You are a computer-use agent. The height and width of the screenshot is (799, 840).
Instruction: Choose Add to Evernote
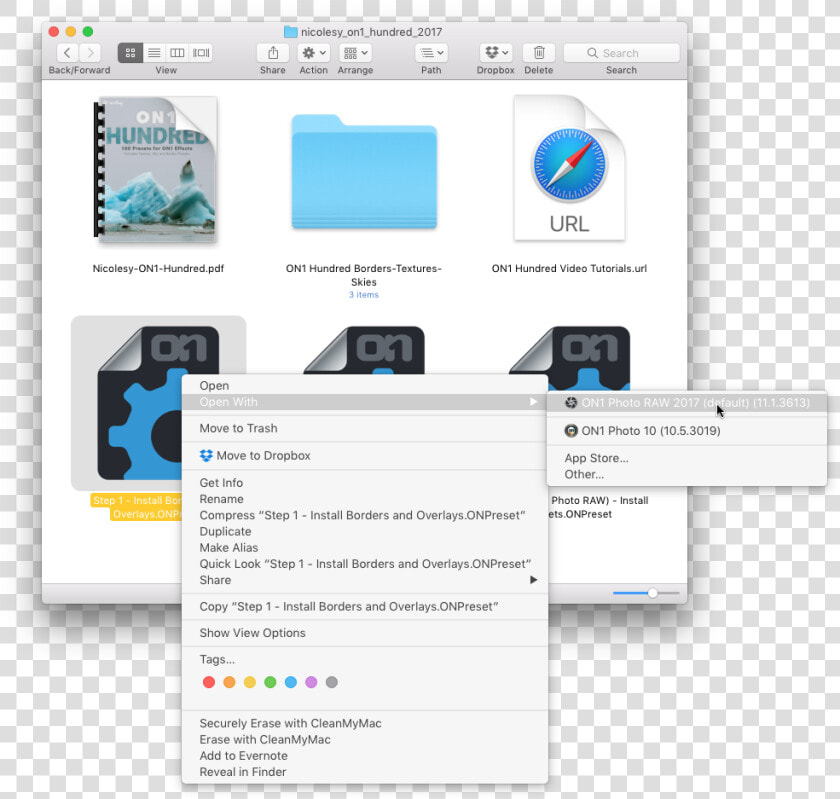click(364, 756)
